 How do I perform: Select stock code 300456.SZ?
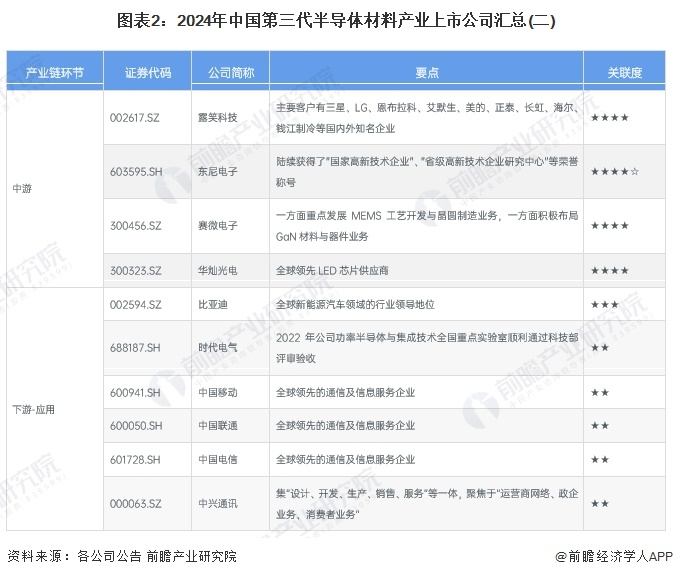(136, 226)
